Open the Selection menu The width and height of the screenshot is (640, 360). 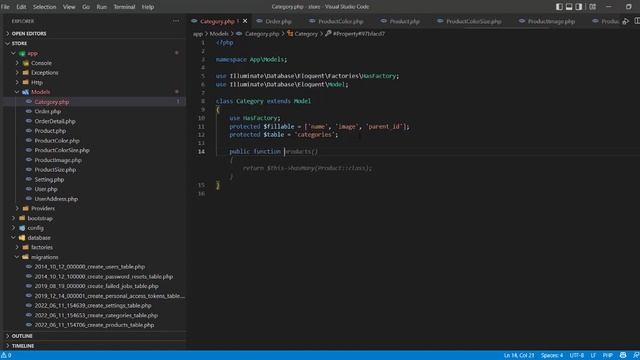coord(44,7)
